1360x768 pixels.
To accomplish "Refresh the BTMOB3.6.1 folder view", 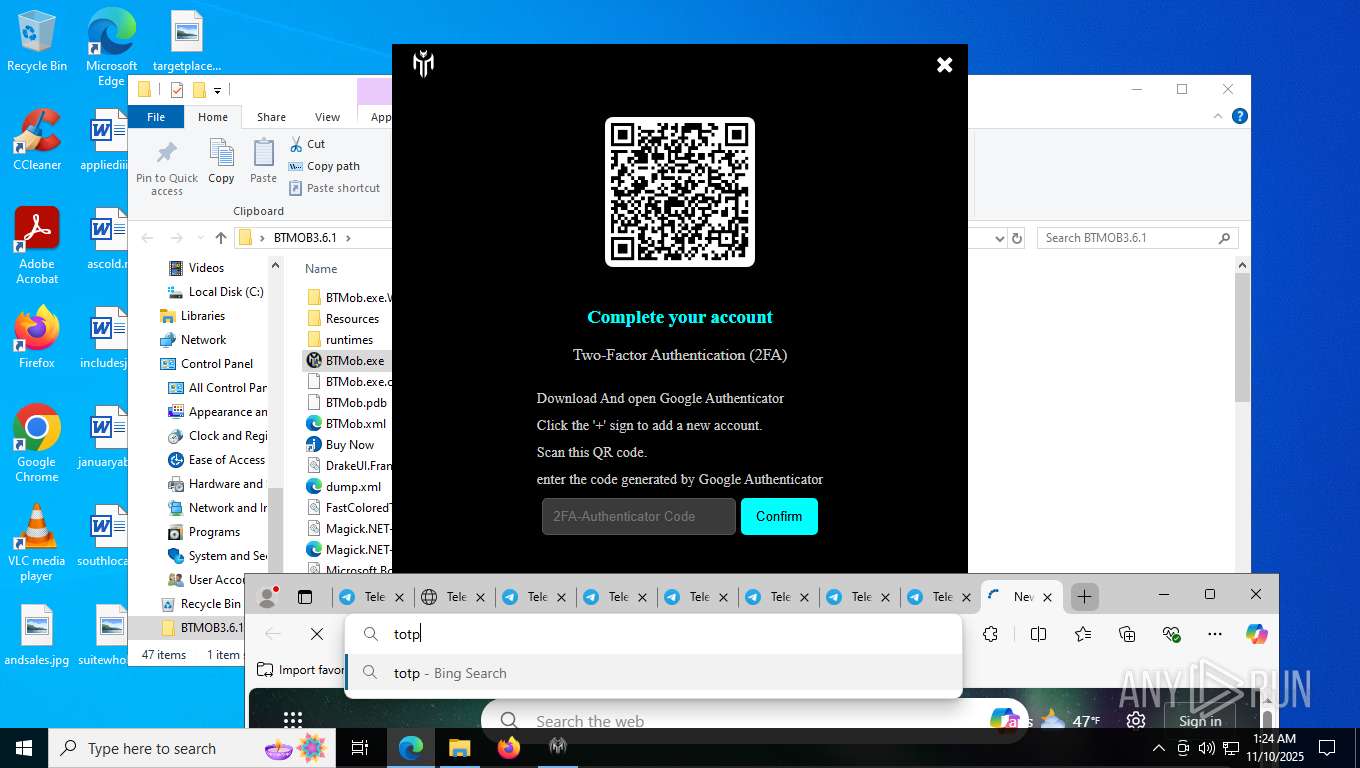I will tap(1017, 238).
